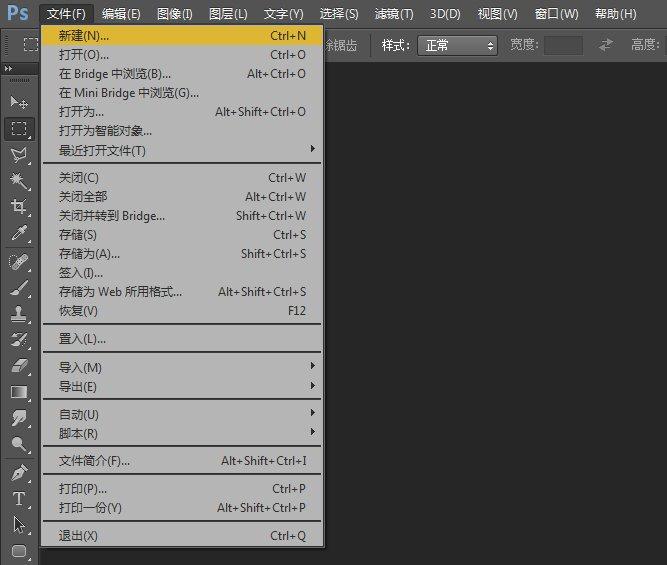The image size is (667, 565).
Task: Open marquee tool preset picker in options bar
Action: pyautogui.click(x=31, y=44)
